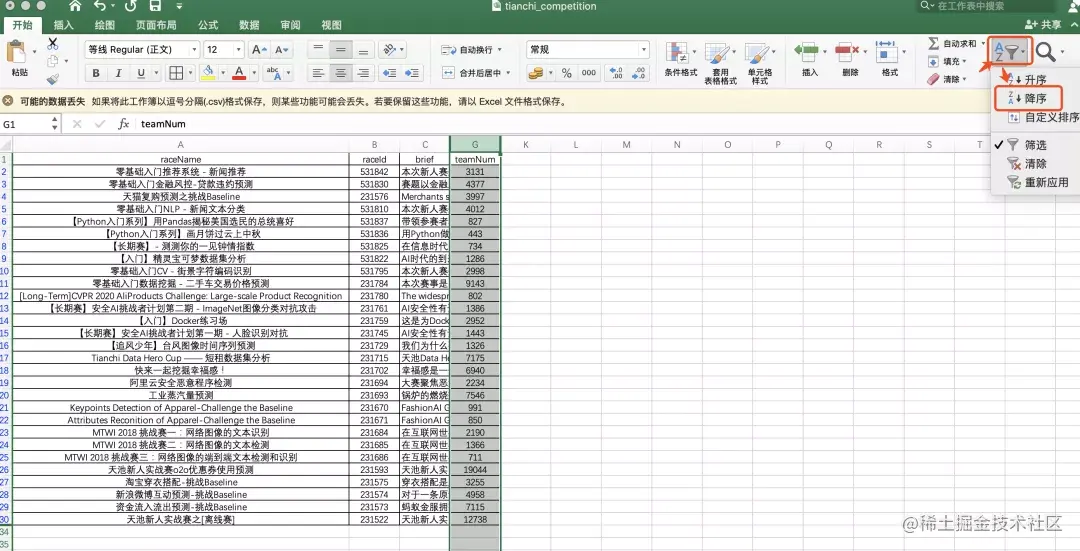Select the Format Painter brush icon
This screenshot has width=1080, height=551.
pos(52,79)
